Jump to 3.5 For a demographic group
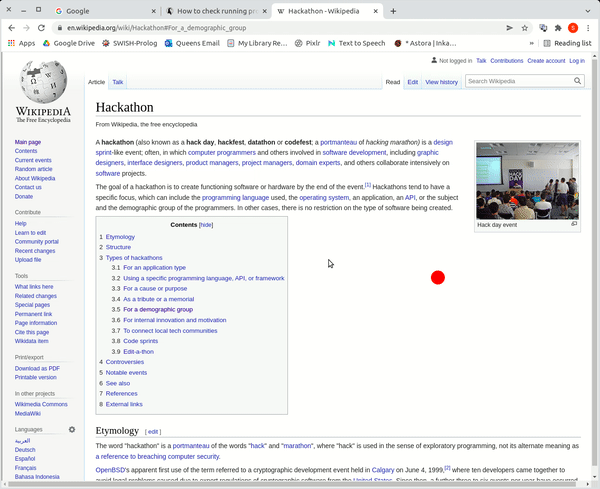The width and height of the screenshot is (600, 489). [x=158, y=310]
